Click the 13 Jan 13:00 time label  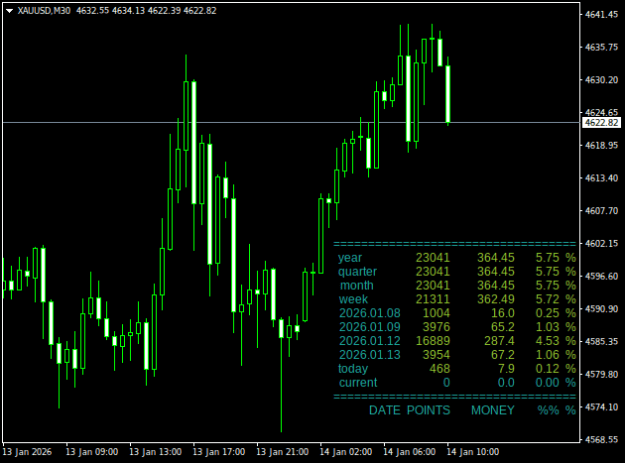(x=155, y=452)
